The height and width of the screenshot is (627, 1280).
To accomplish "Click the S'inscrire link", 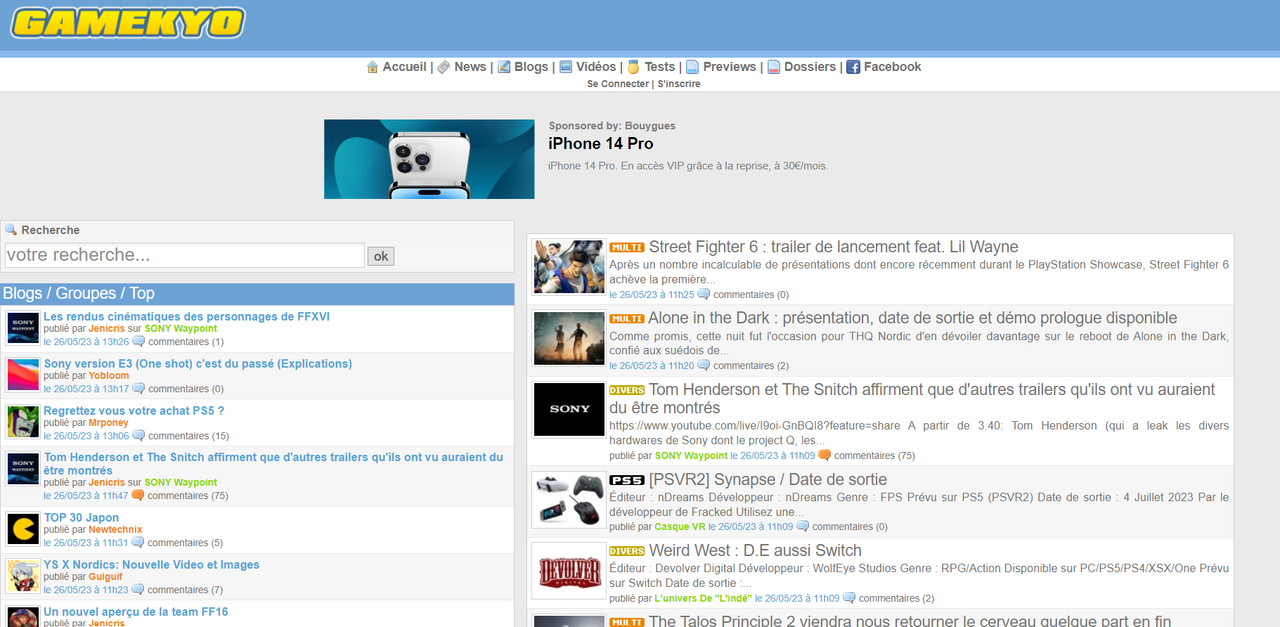I will tap(679, 84).
